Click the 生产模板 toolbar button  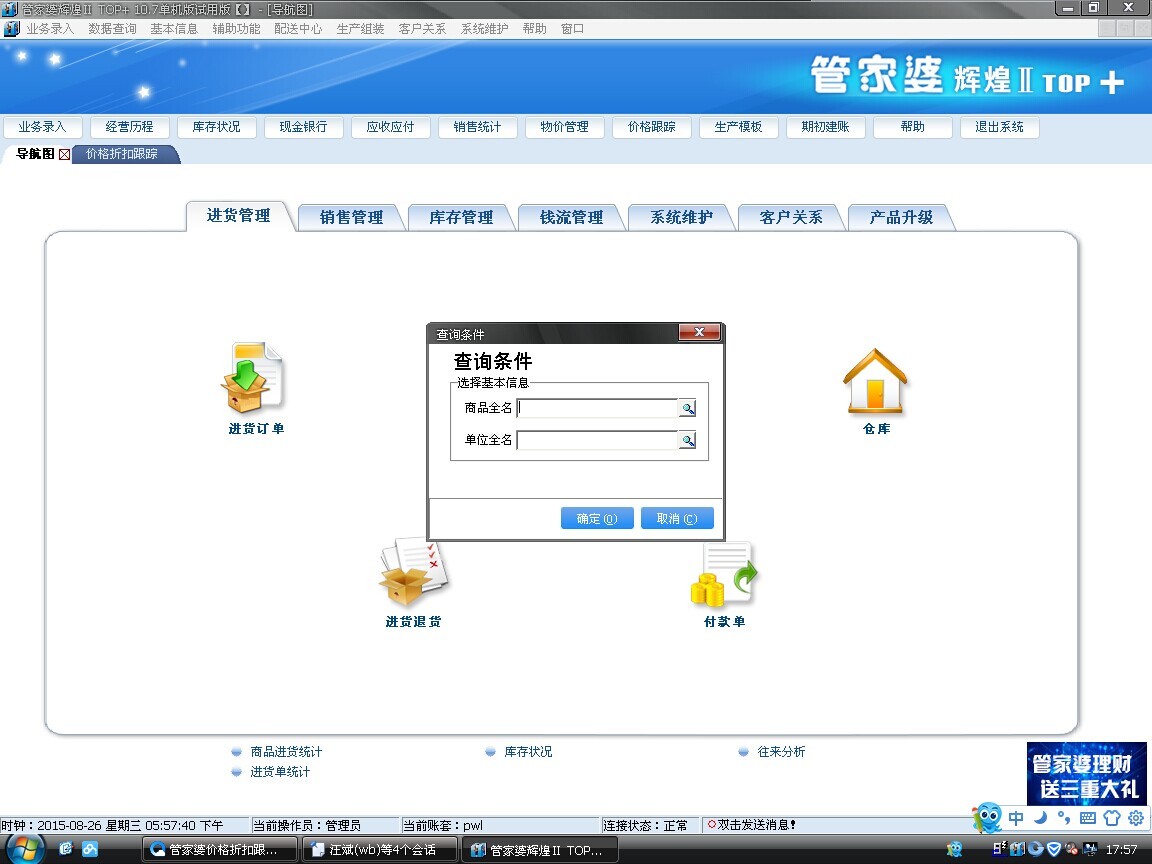tap(738, 127)
